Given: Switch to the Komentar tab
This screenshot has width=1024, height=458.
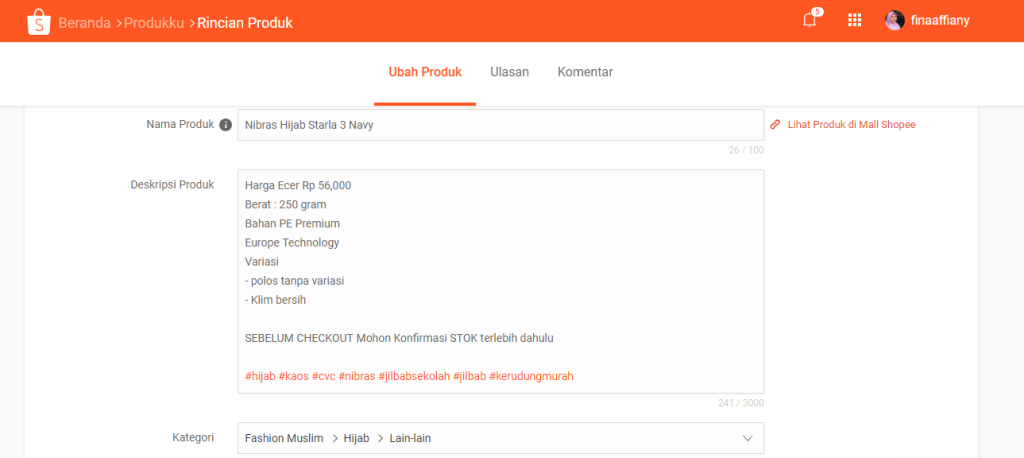Looking at the screenshot, I should pos(585,72).
